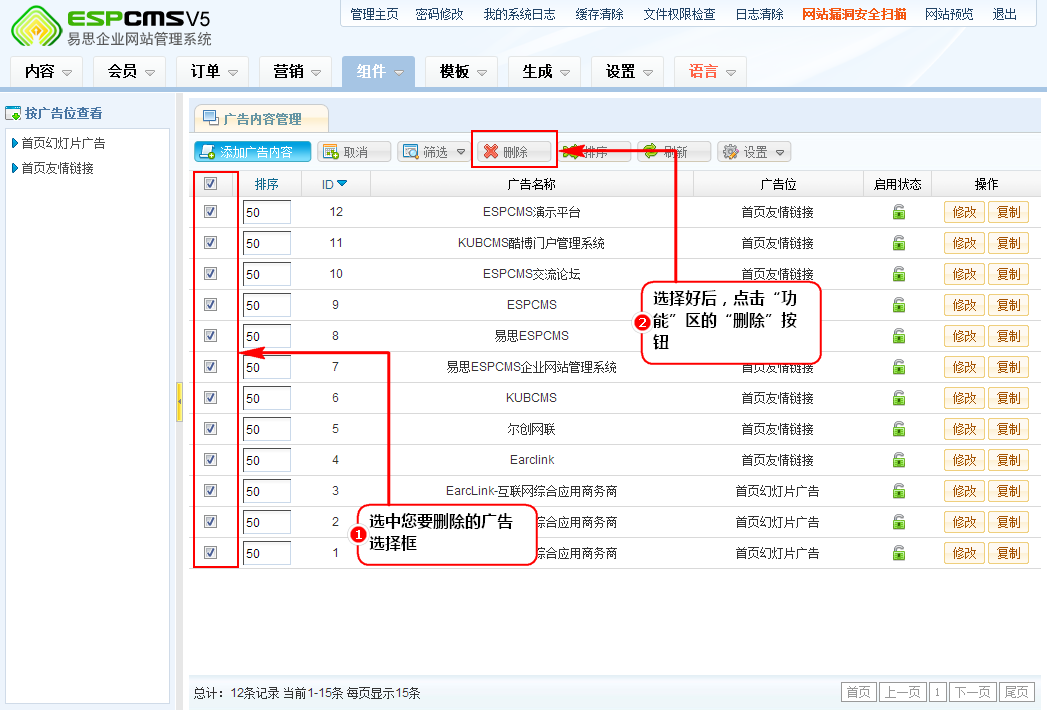Click 添加广告内容 button
The image size is (1047, 712).
(252, 152)
